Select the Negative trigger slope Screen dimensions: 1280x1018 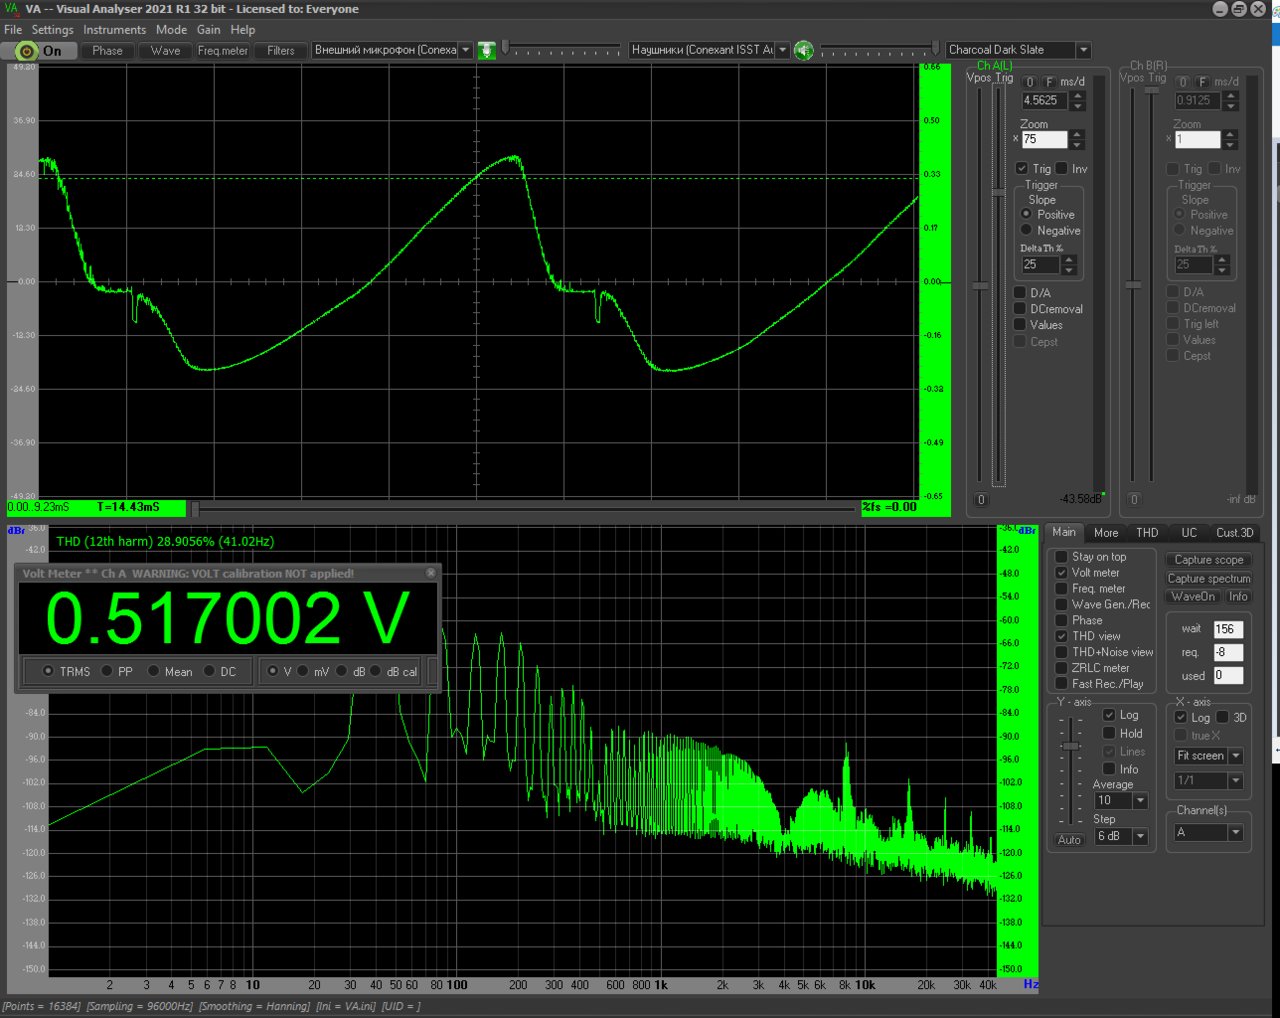1026,230
